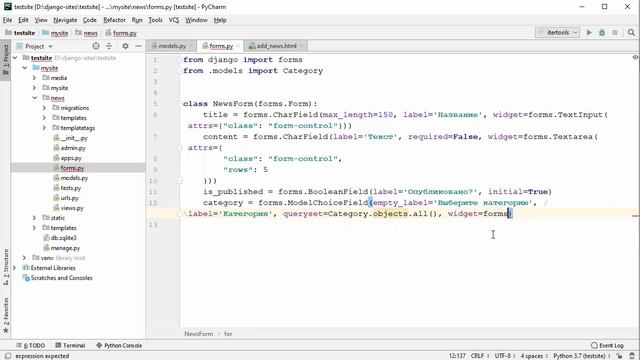The image size is (640, 360).
Task: Click the mysite breadcrumb in navigation bar
Action: tap(59, 33)
